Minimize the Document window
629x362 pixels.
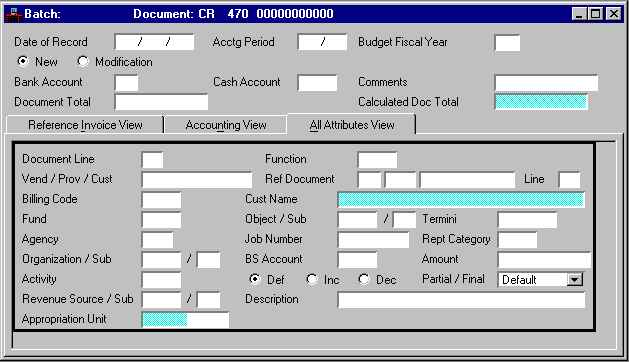coord(578,14)
